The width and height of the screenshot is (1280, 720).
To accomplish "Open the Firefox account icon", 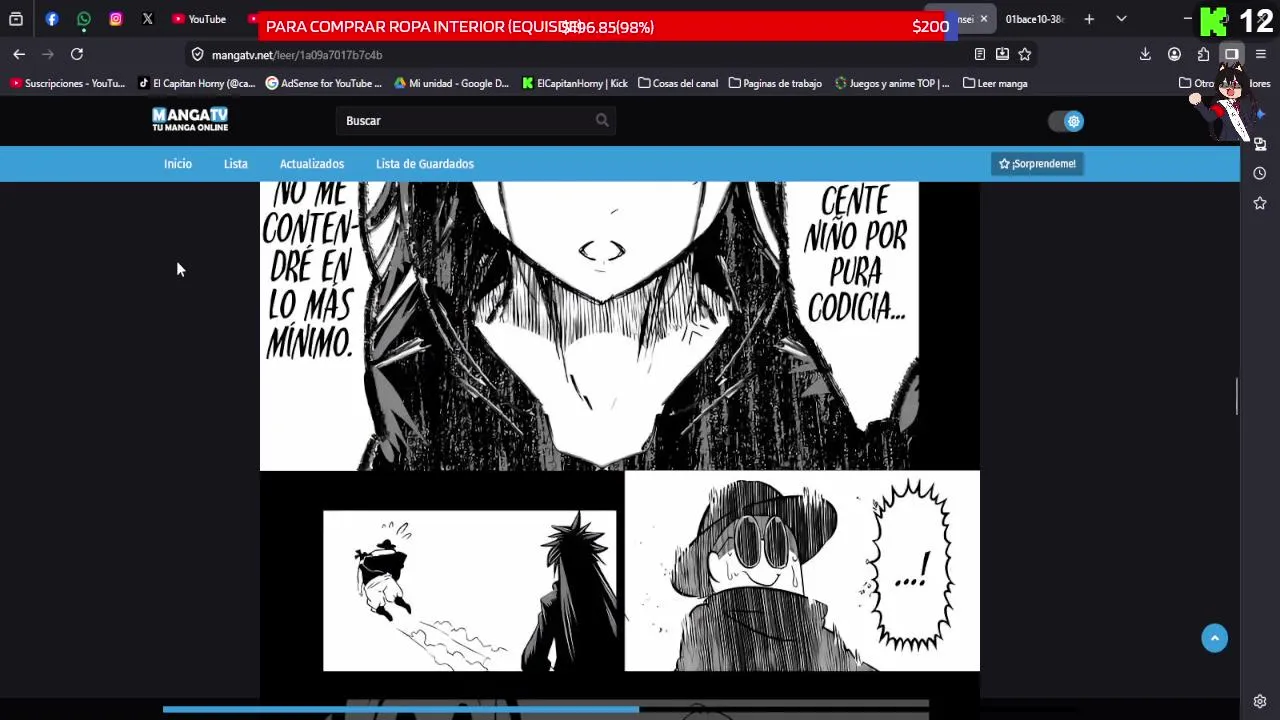I will point(1174,54).
